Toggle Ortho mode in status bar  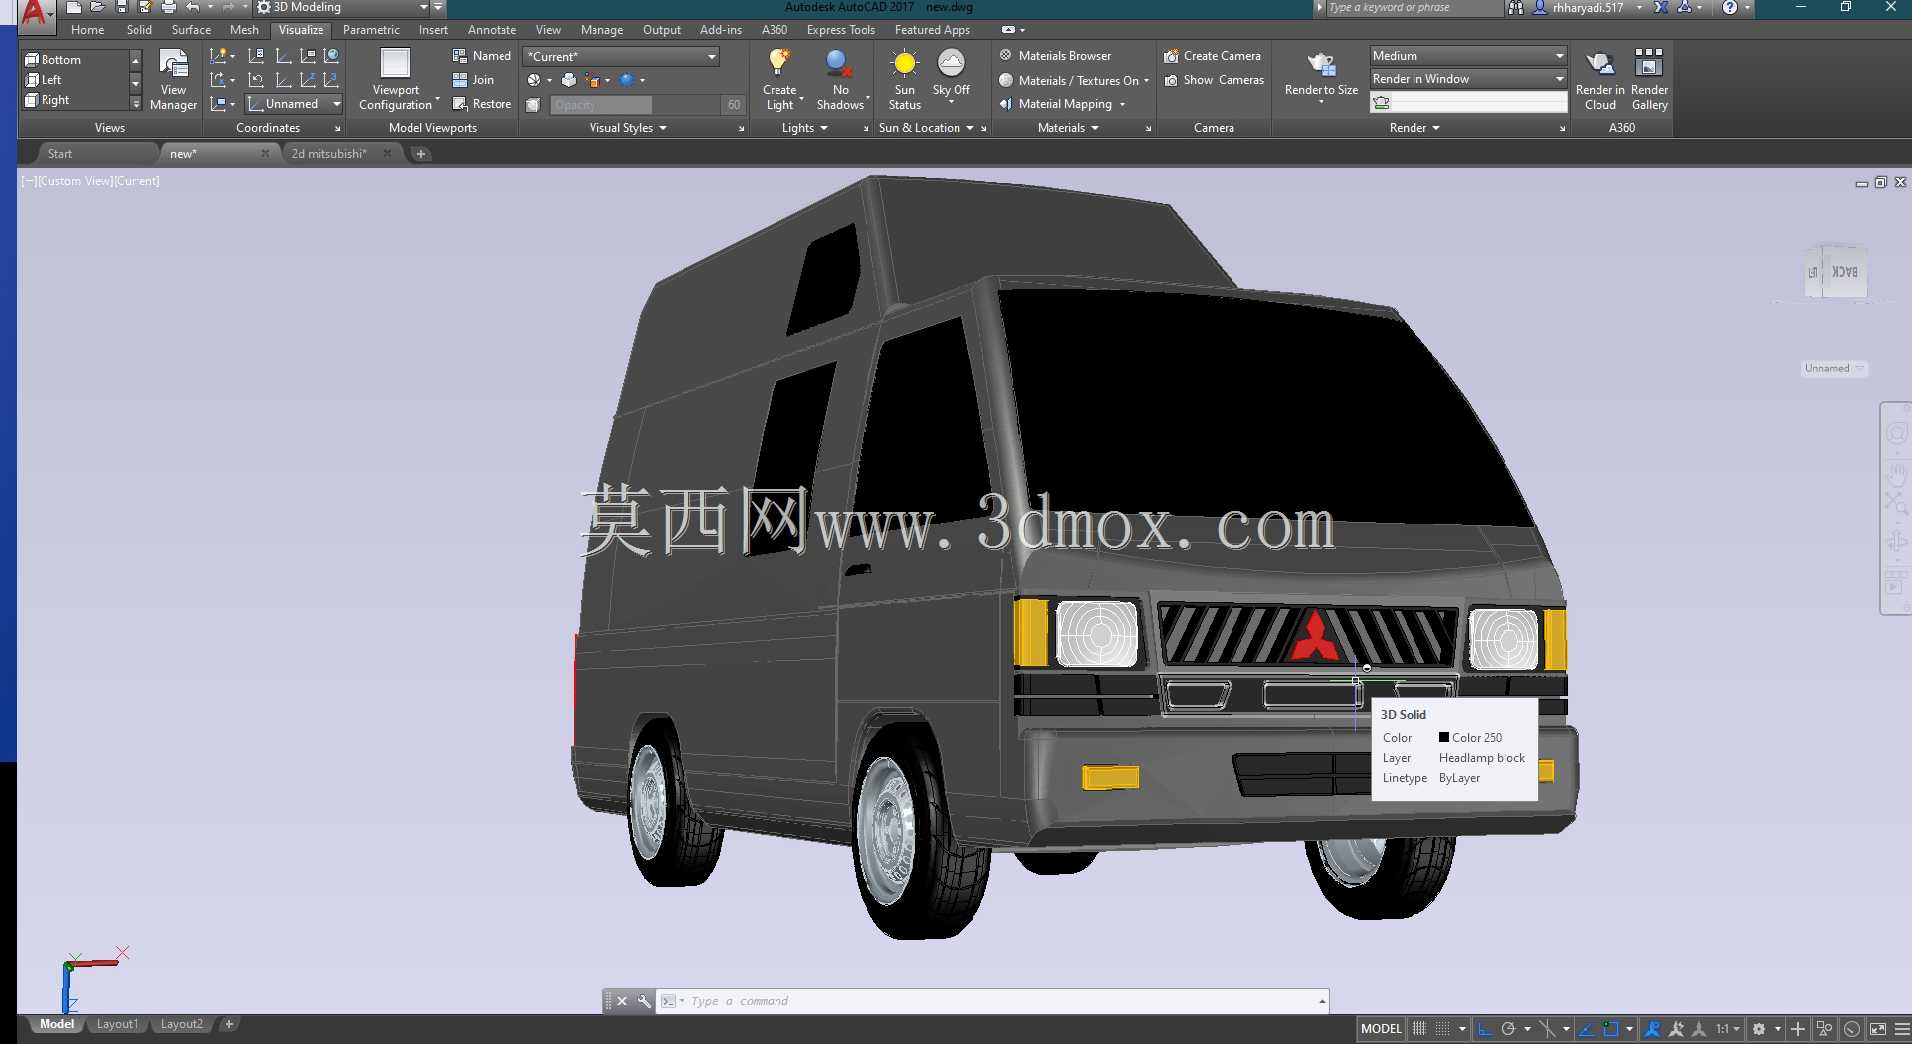tap(1485, 1028)
